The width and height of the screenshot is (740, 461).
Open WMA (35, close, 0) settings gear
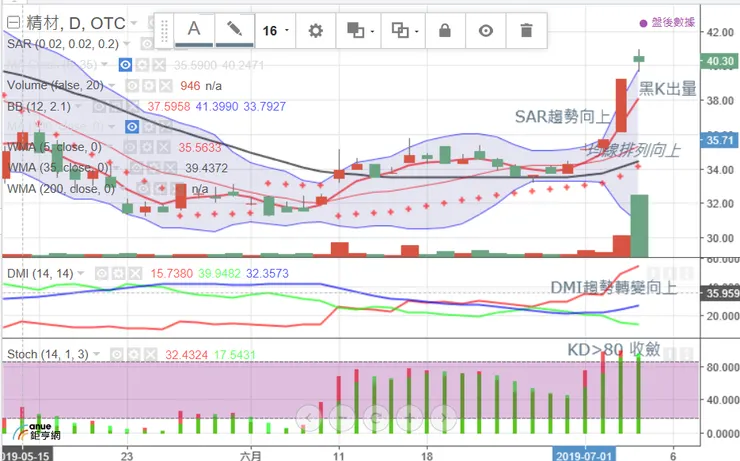click(x=153, y=168)
